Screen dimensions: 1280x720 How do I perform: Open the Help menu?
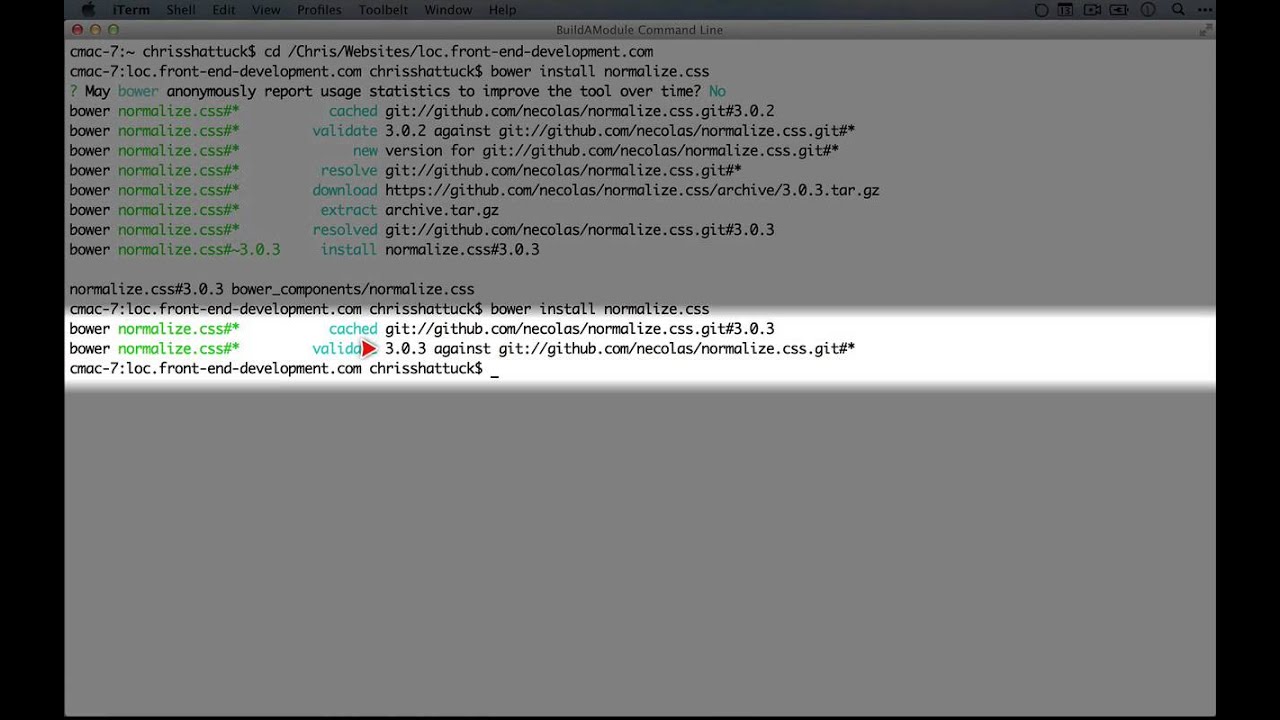(502, 10)
